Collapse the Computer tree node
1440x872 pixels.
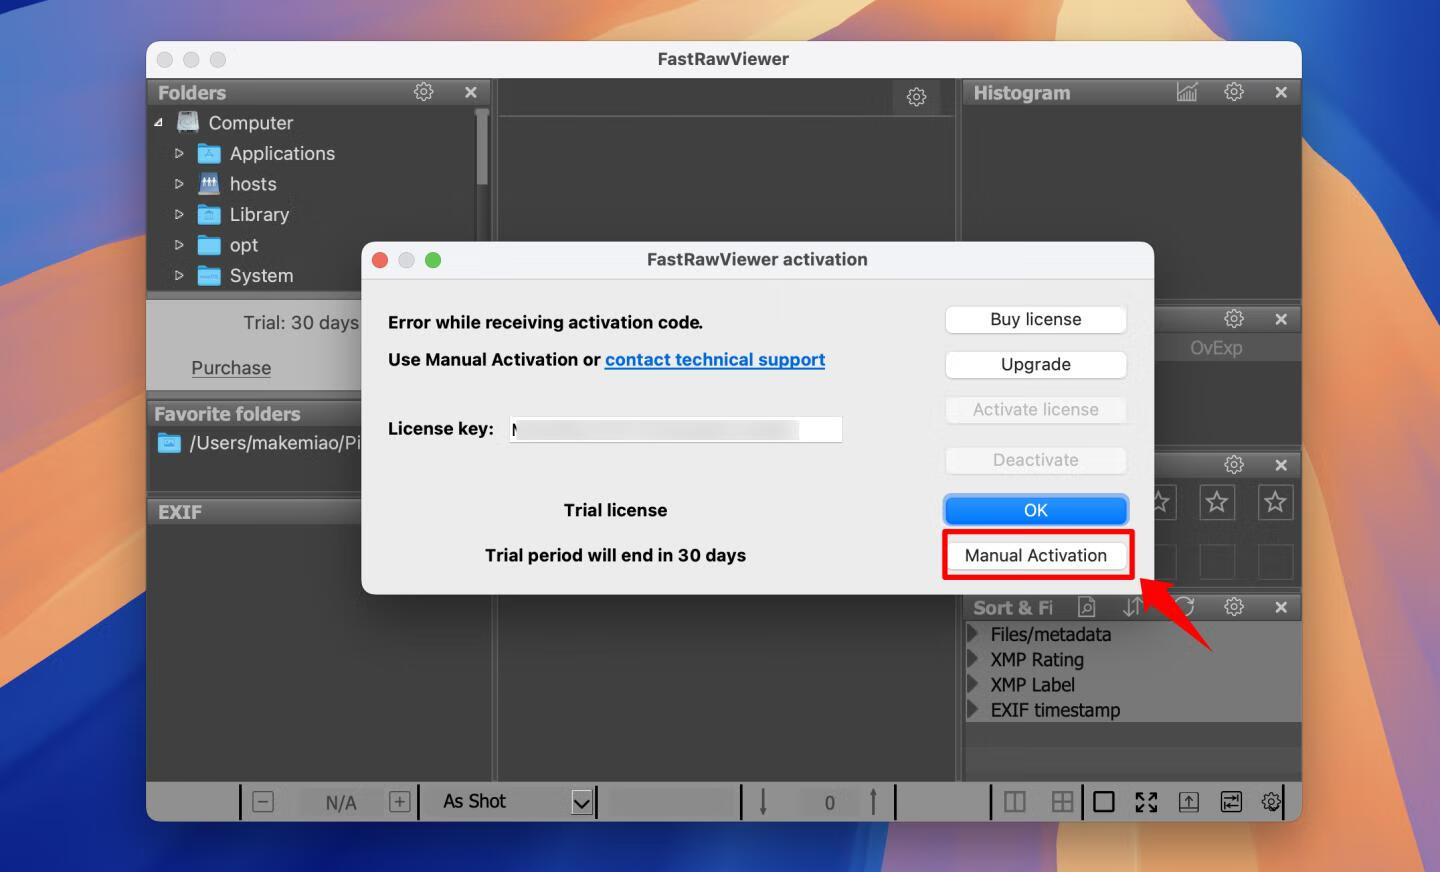tap(159, 123)
